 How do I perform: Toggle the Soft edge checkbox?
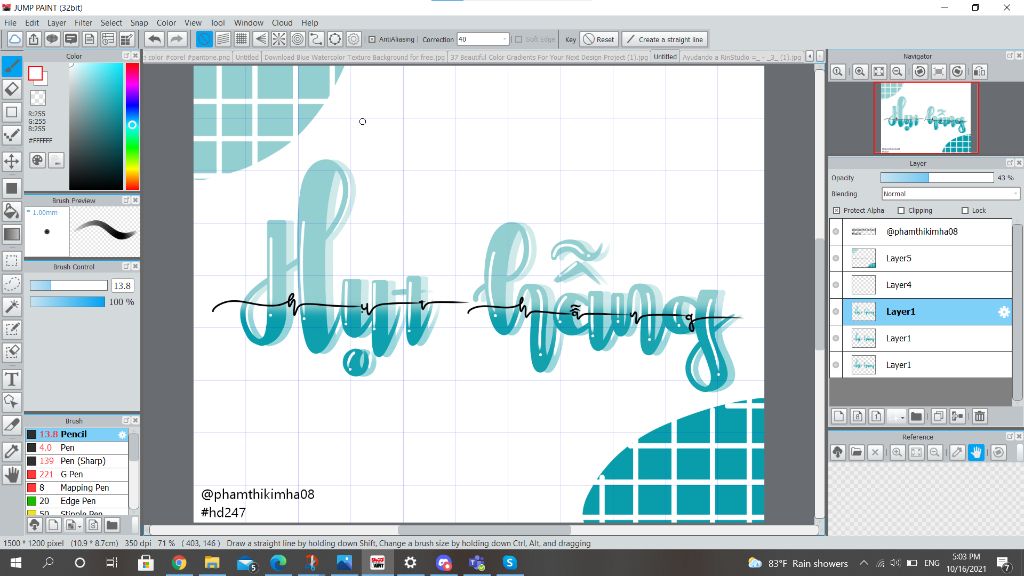[x=519, y=39]
